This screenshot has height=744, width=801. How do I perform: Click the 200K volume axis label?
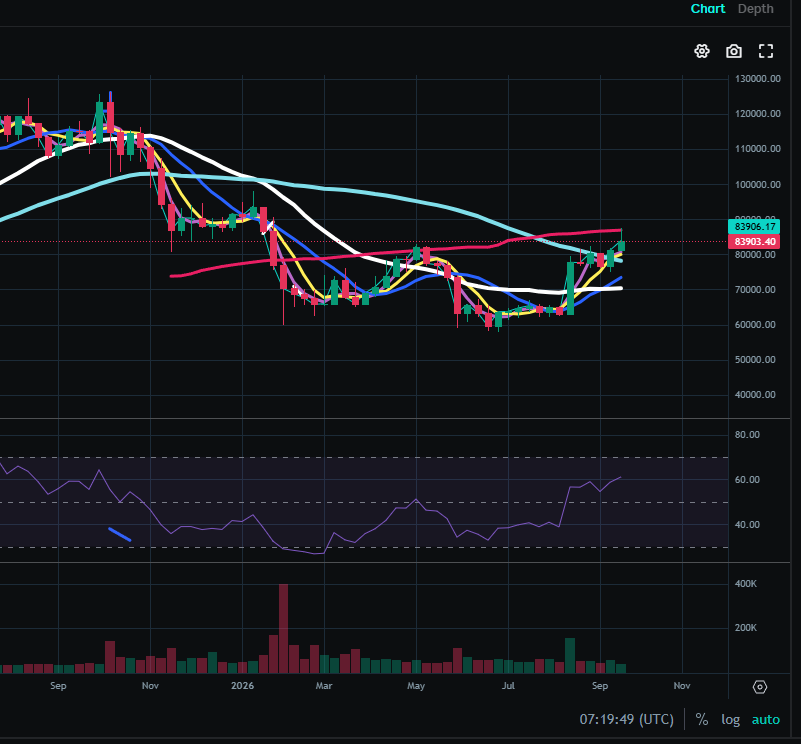point(746,628)
